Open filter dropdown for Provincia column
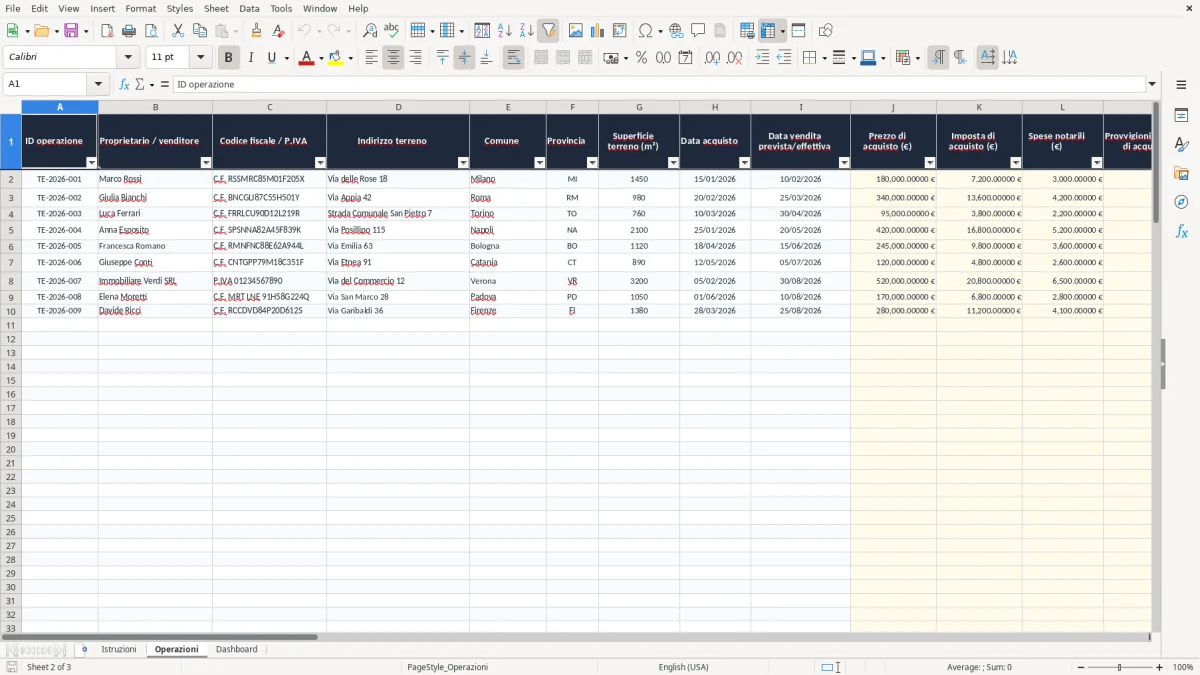This screenshot has width=1200, height=675. coord(592,162)
